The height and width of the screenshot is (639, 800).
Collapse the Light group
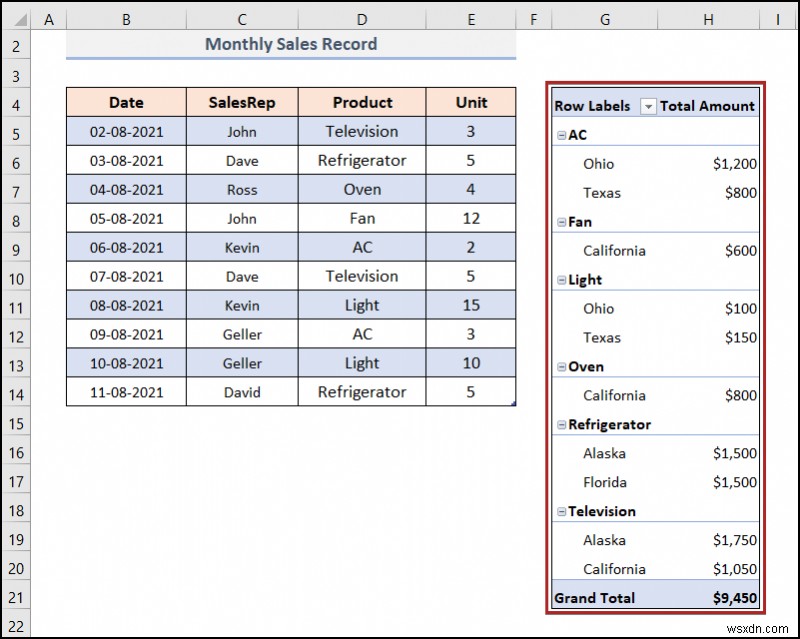[561, 280]
